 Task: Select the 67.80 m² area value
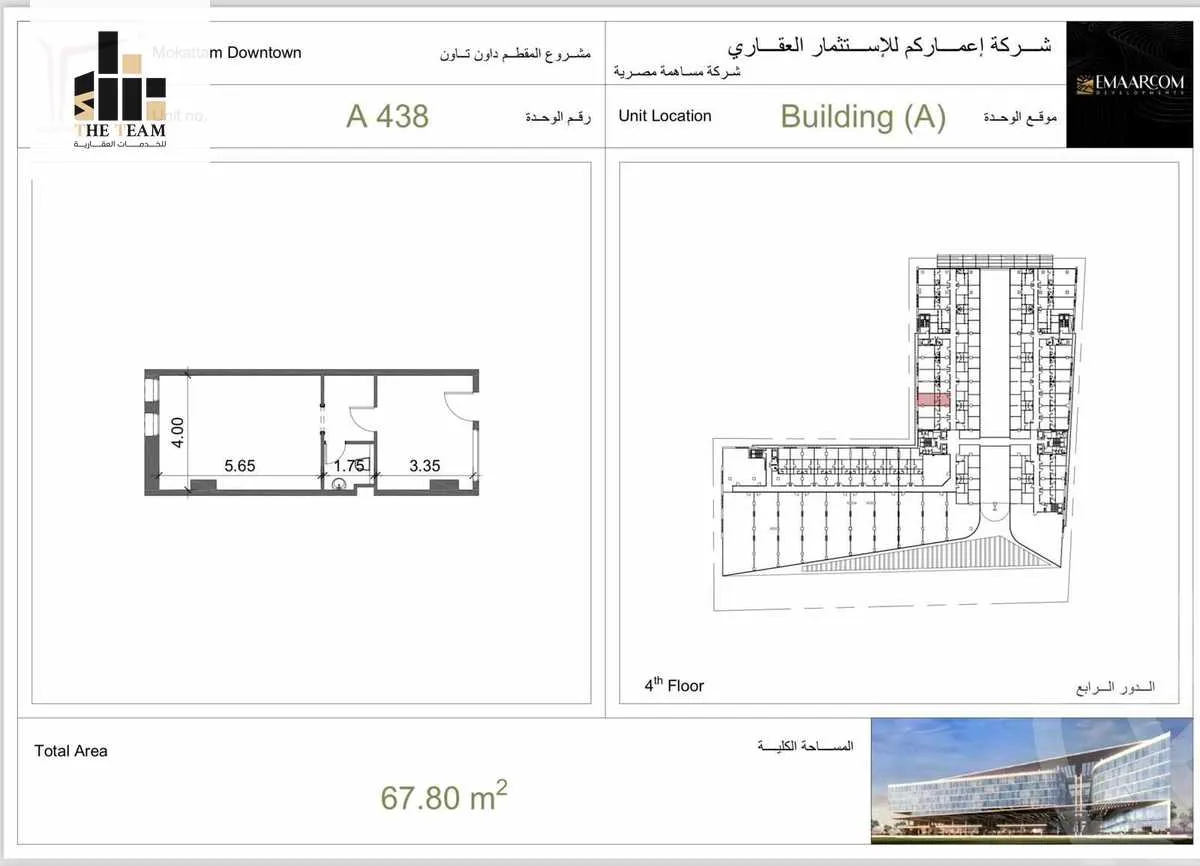(444, 798)
